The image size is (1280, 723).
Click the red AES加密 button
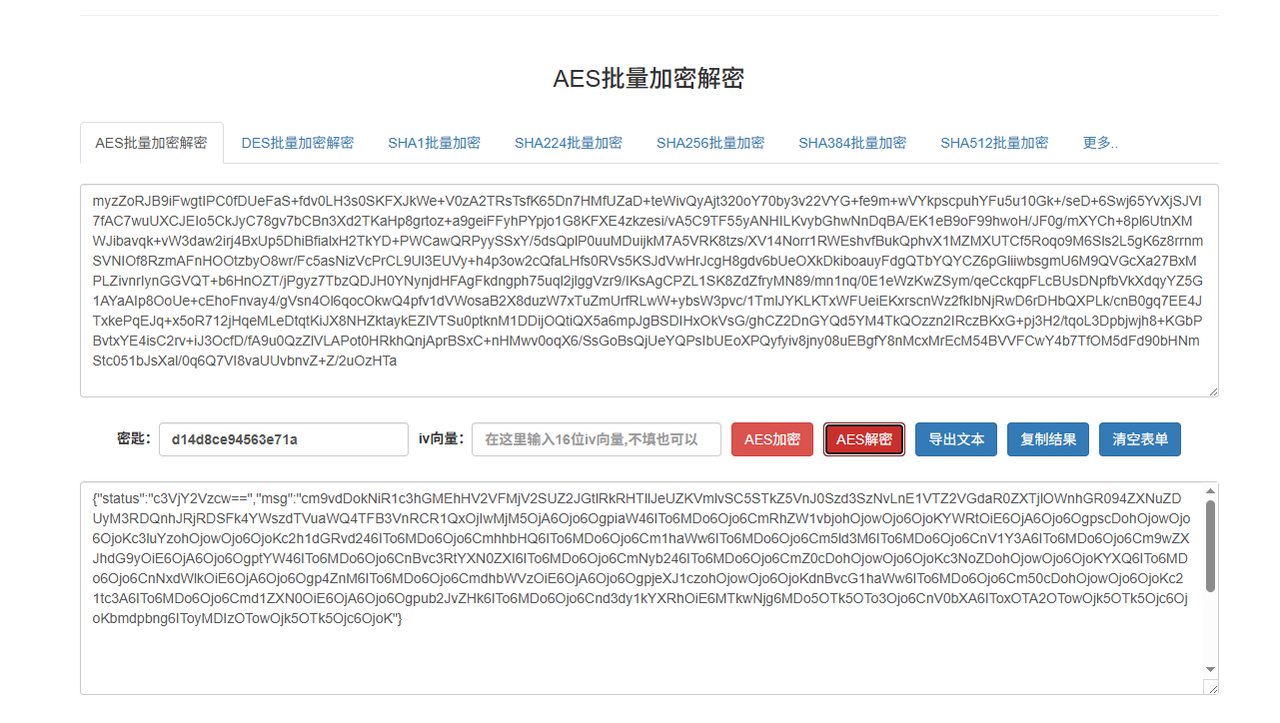pyautogui.click(x=772, y=439)
